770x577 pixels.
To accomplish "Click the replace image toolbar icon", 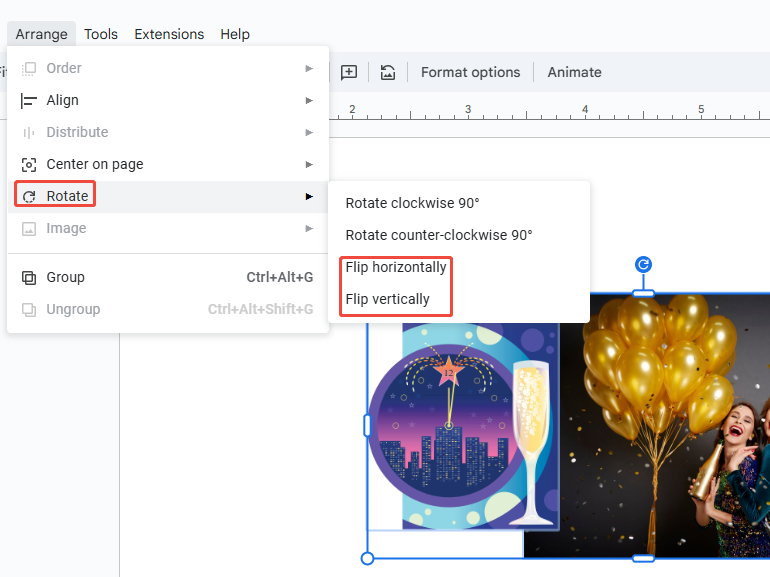I will tap(388, 72).
